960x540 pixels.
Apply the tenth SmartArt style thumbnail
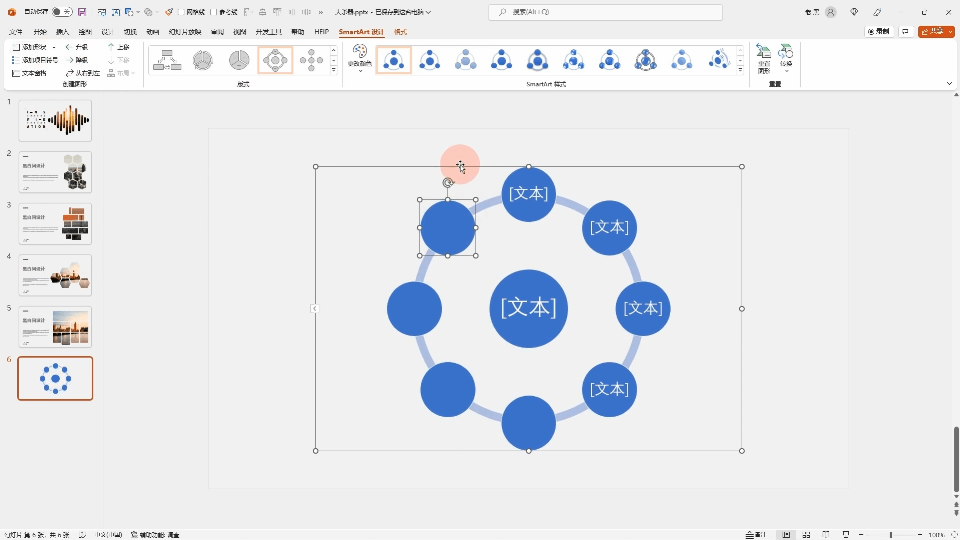pyautogui.click(x=718, y=60)
